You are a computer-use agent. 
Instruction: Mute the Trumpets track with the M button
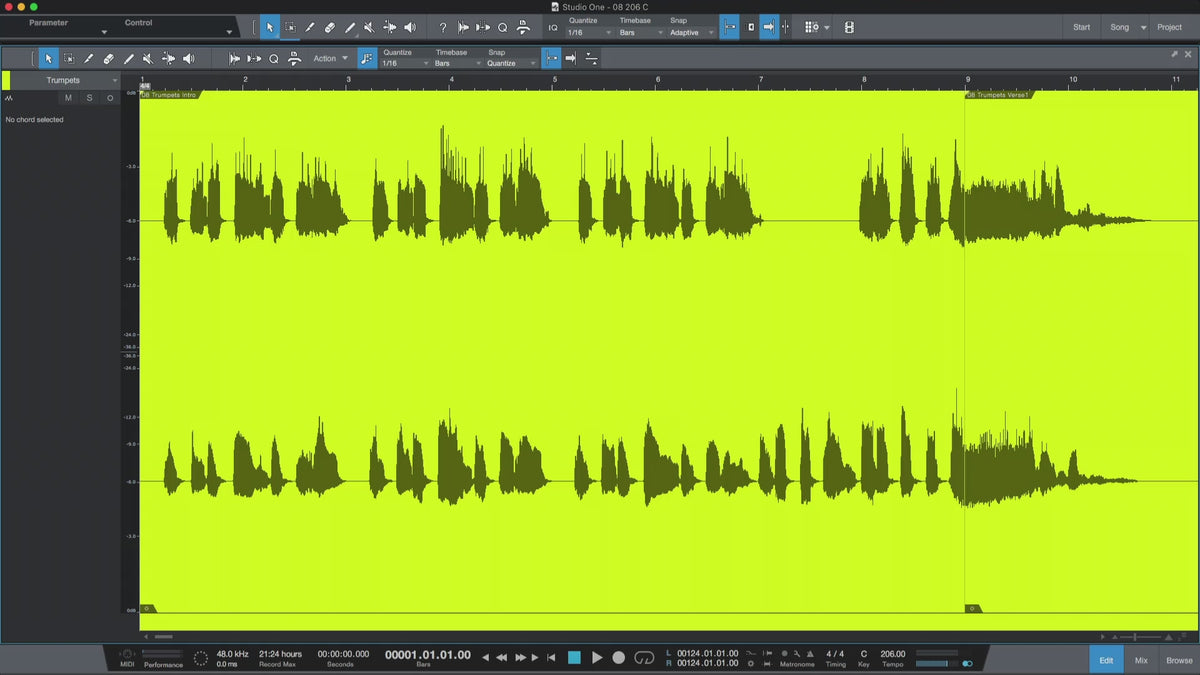tap(68, 98)
